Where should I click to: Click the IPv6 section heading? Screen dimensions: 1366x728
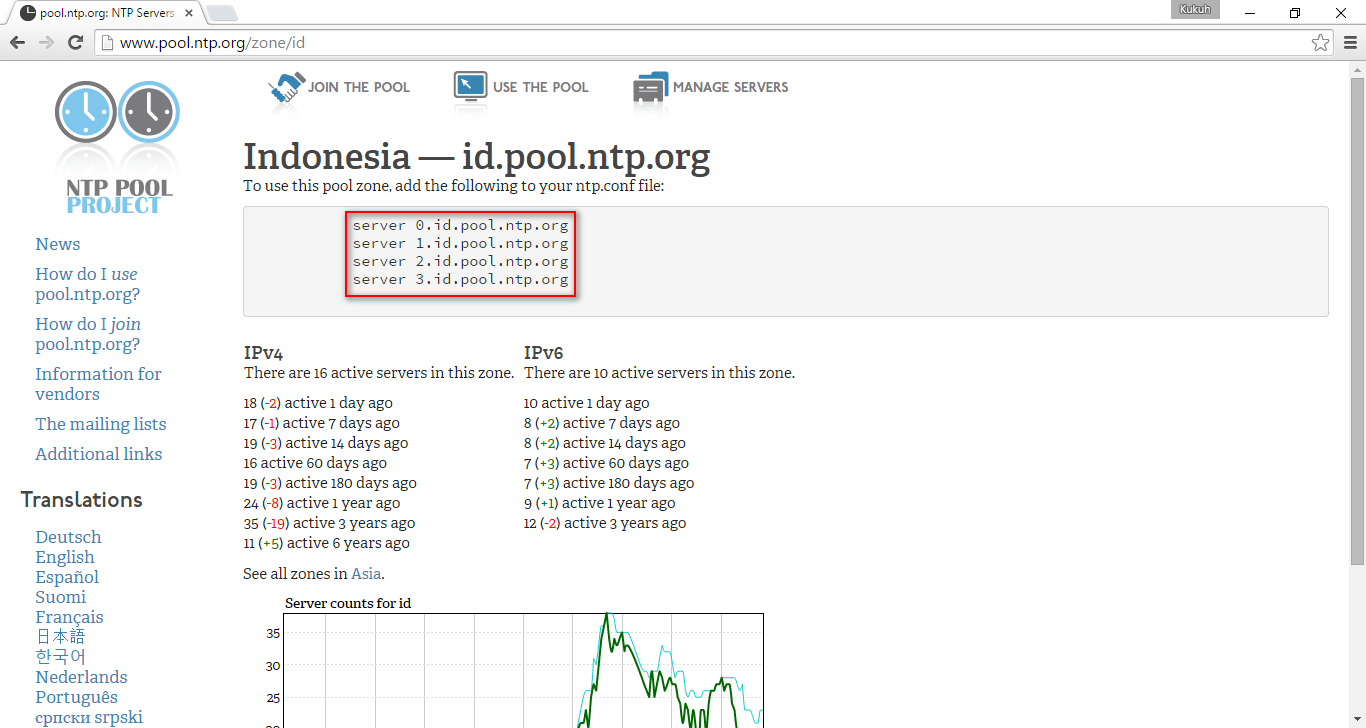coord(543,353)
